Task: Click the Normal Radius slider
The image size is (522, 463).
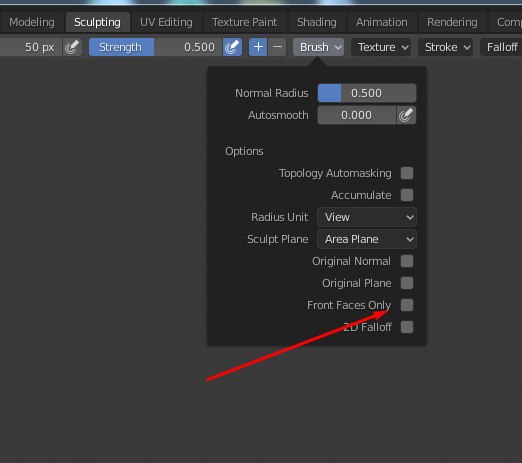Action: [x=367, y=93]
